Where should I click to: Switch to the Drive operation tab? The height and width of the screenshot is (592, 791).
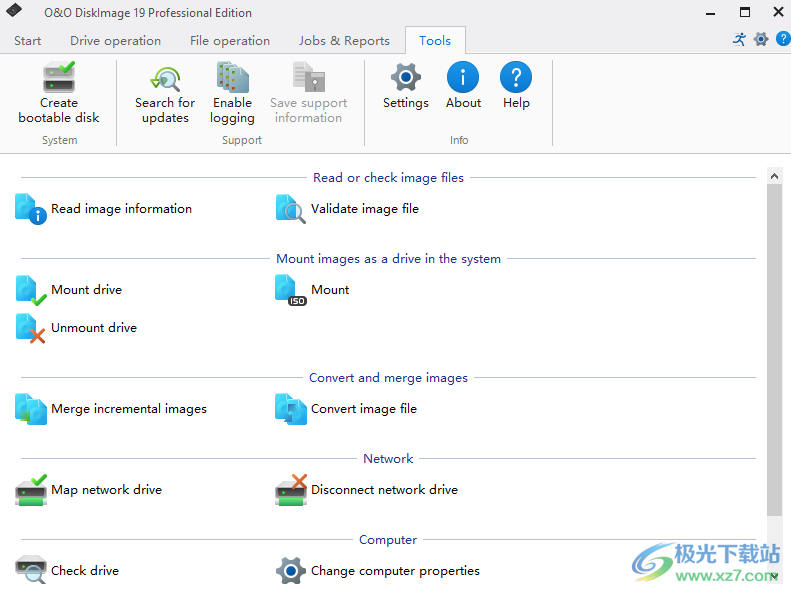coord(116,41)
